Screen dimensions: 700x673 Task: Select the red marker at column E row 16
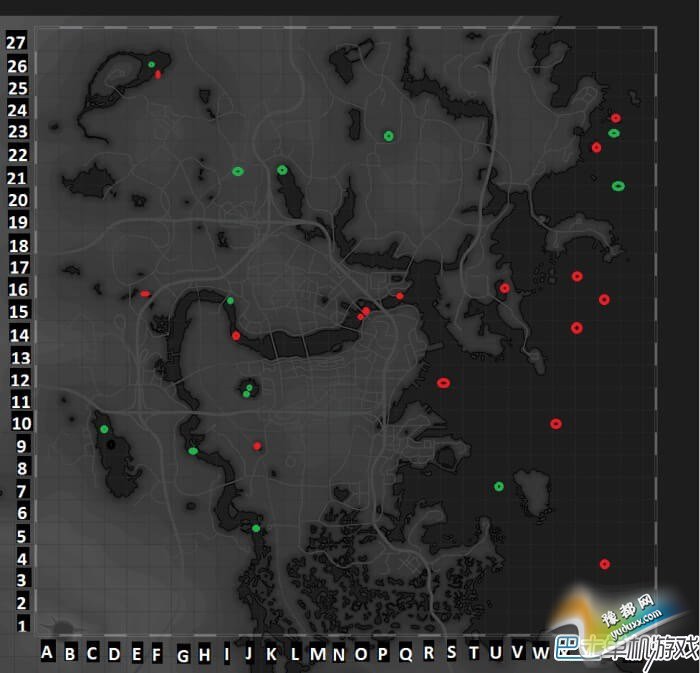click(145, 294)
